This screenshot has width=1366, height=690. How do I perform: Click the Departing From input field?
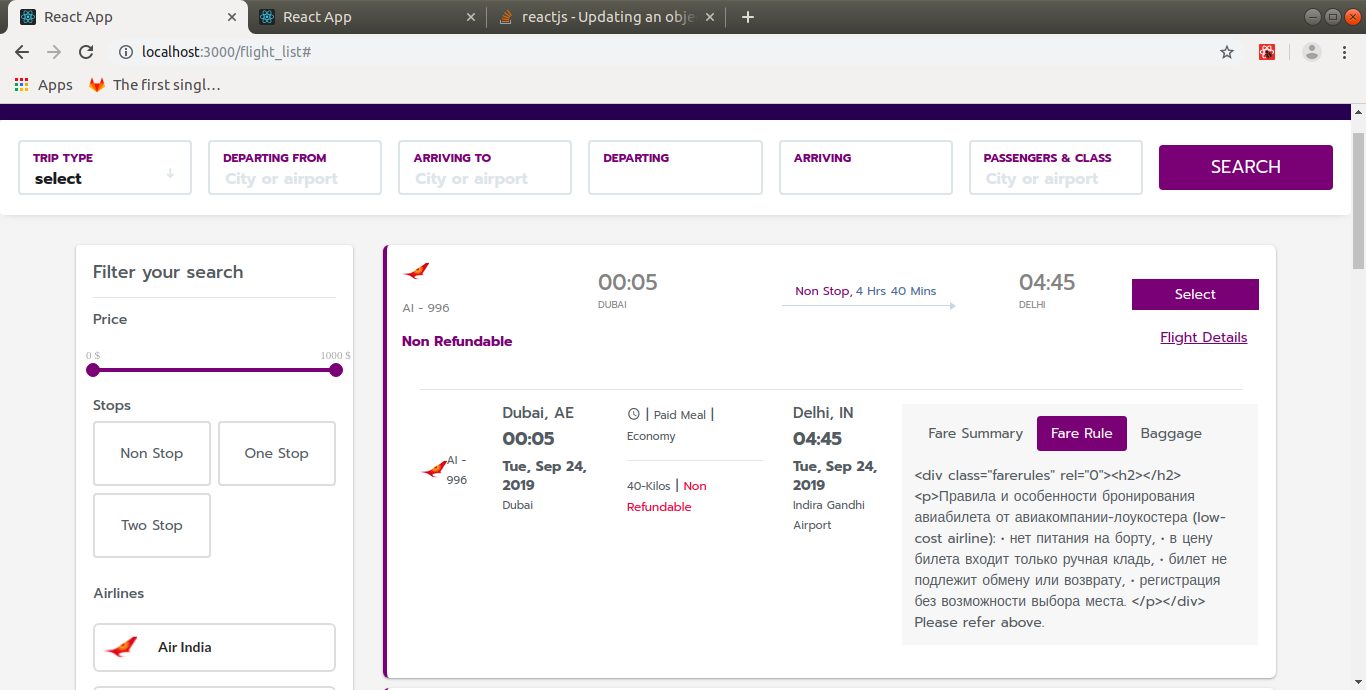tap(294, 178)
